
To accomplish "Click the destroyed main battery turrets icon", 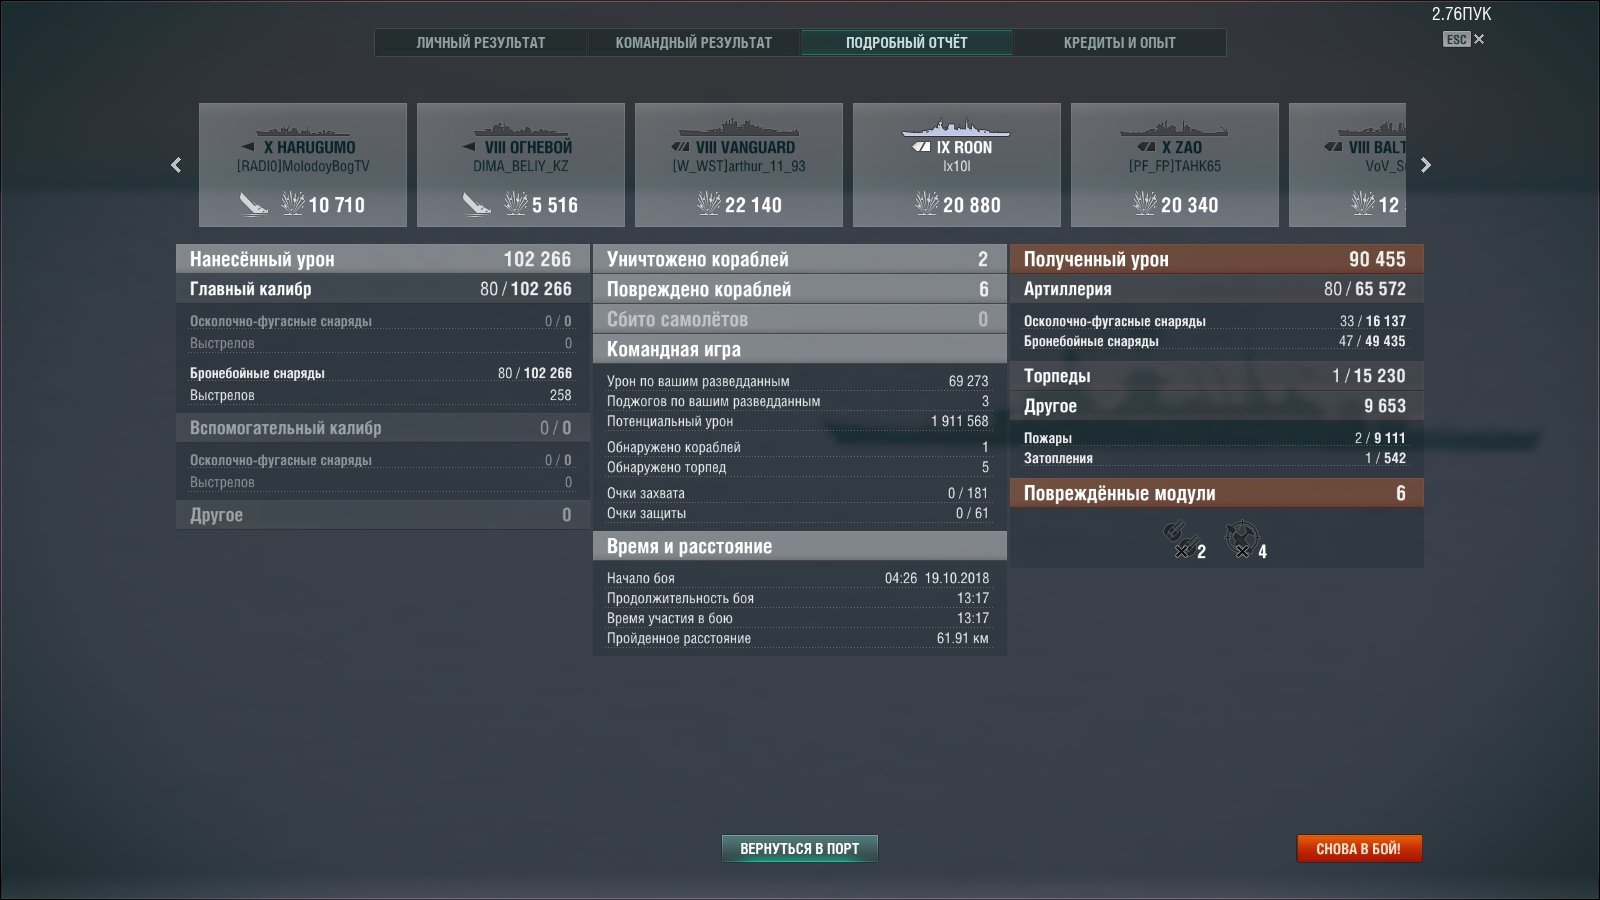I will coord(1177,540).
